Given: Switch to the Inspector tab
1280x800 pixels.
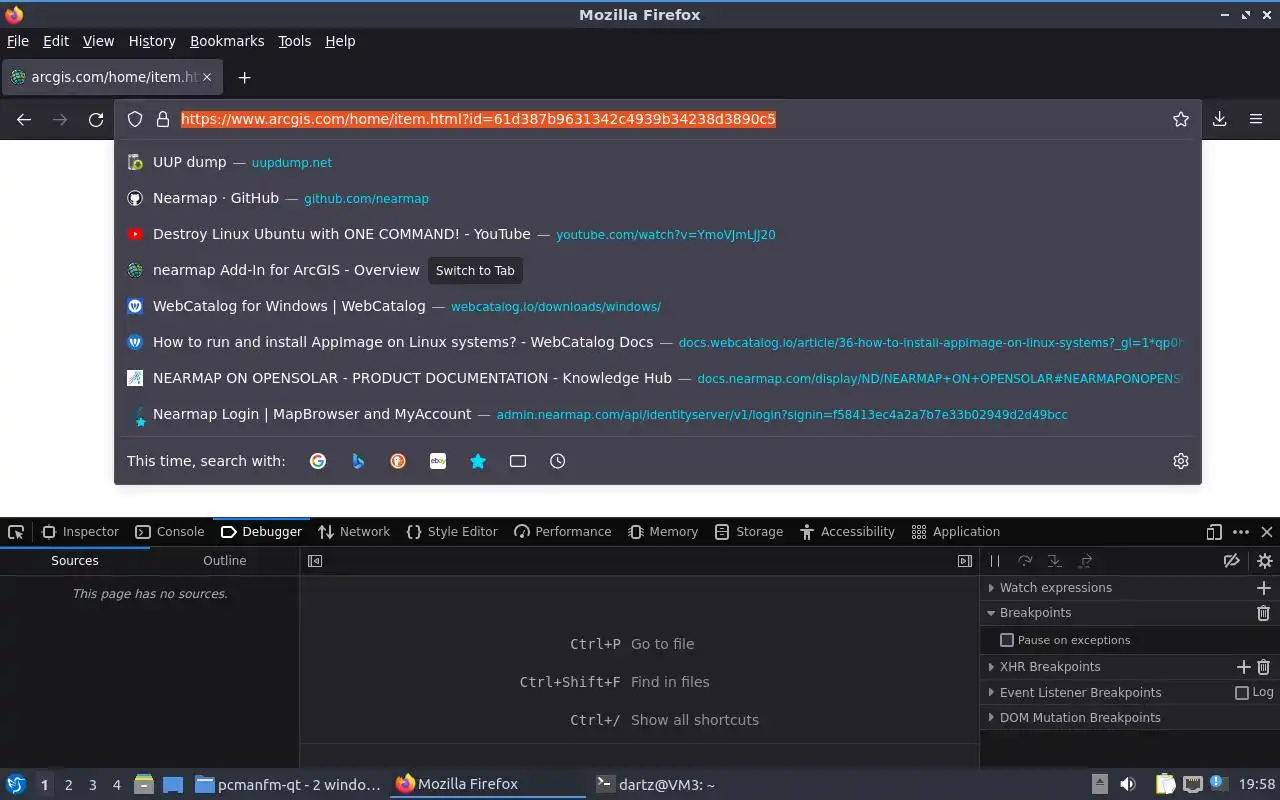Looking at the screenshot, I should coord(79,532).
